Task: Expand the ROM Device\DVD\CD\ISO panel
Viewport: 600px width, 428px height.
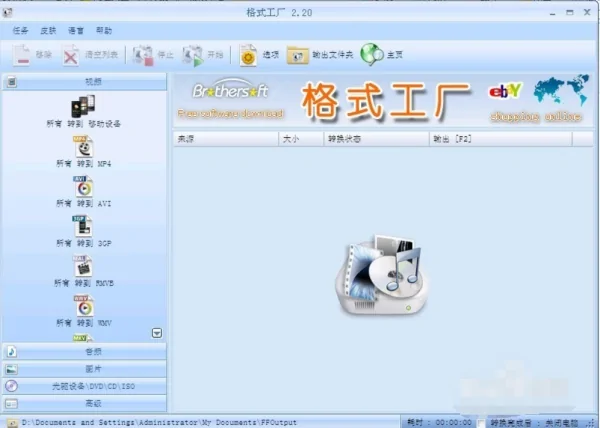Action: point(85,386)
